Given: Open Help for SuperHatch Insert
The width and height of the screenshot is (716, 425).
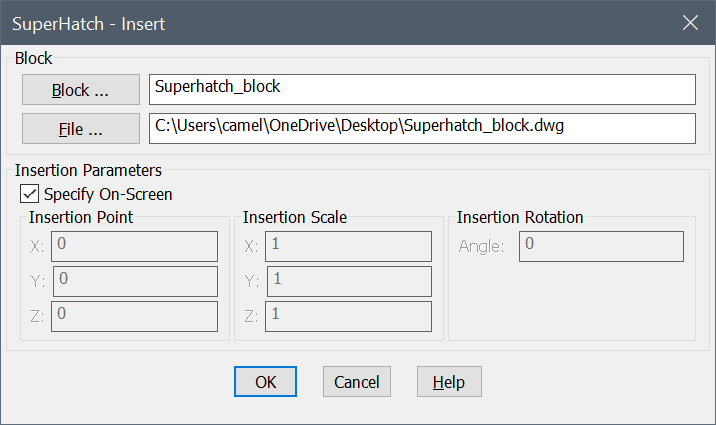Looking at the screenshot, I should point(449,381).
